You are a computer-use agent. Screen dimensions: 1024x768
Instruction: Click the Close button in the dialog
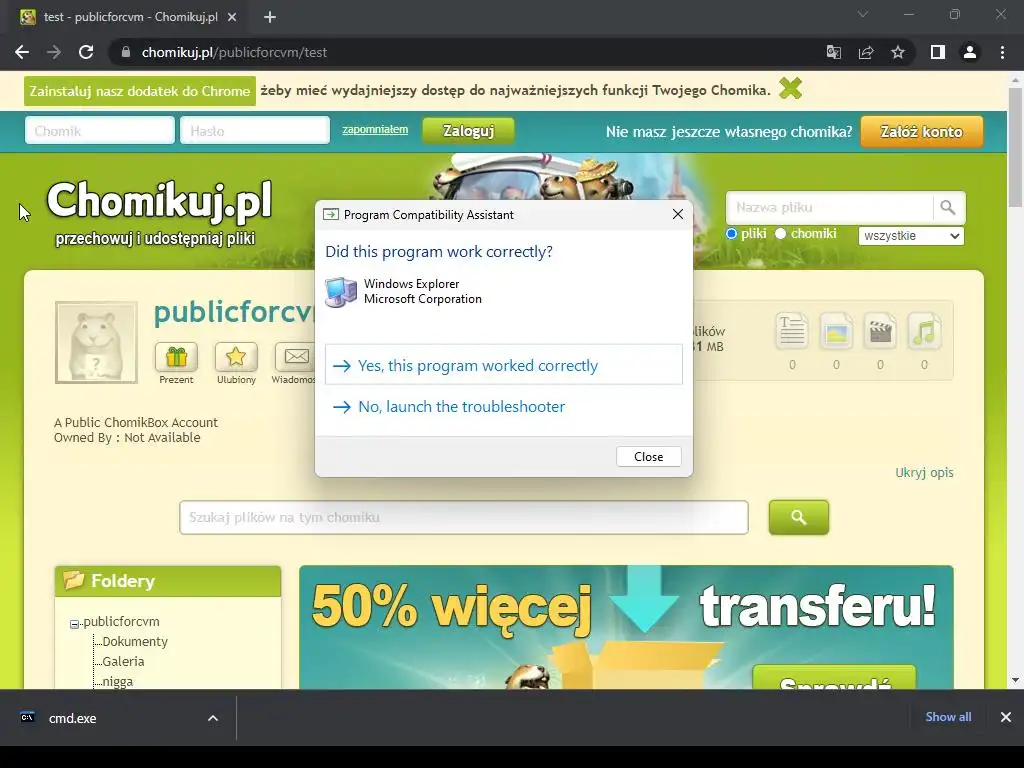click(x=648, y=456)
